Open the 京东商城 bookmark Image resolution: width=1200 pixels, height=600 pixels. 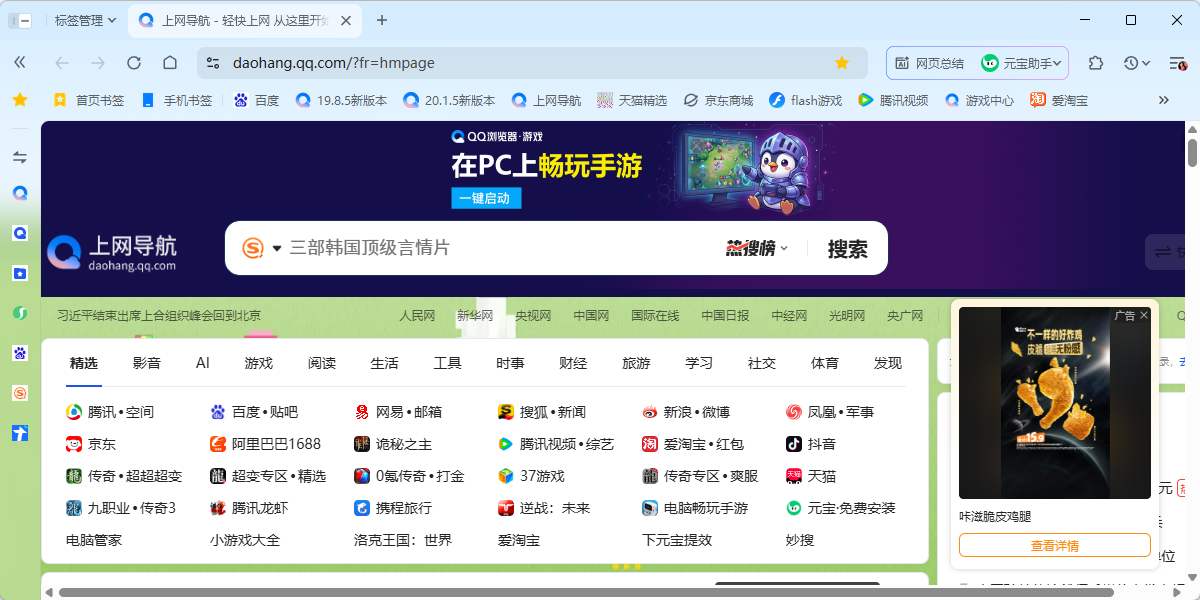pyautogui.click(x=718, y=100)
